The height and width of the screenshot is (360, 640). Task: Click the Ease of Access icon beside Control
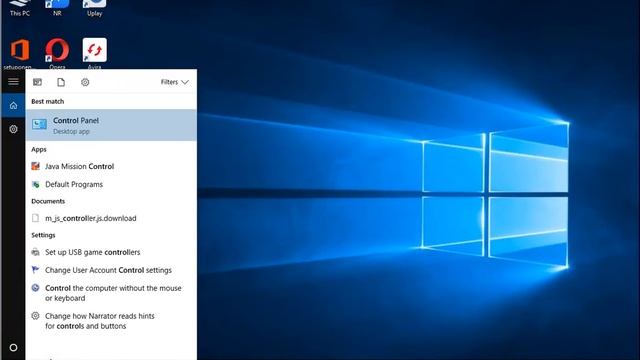(x=36, y=288)
